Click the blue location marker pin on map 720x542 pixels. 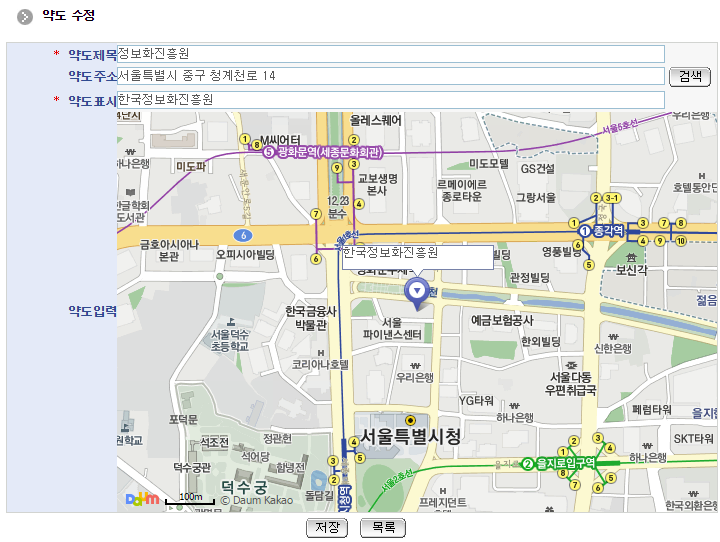(415, 291)
